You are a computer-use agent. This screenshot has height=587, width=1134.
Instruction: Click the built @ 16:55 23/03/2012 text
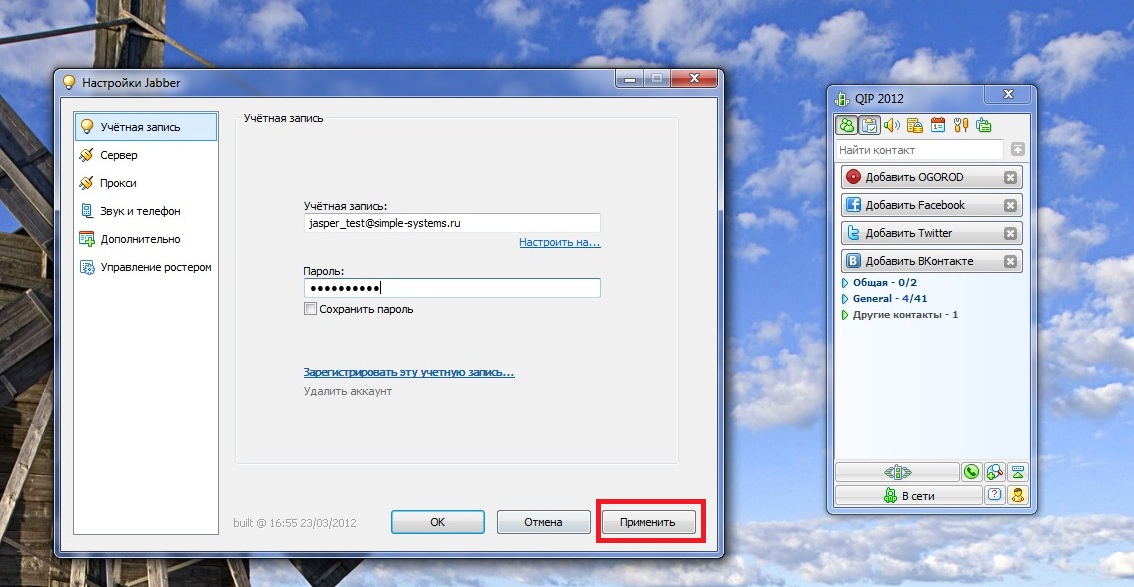coord(294,523)
